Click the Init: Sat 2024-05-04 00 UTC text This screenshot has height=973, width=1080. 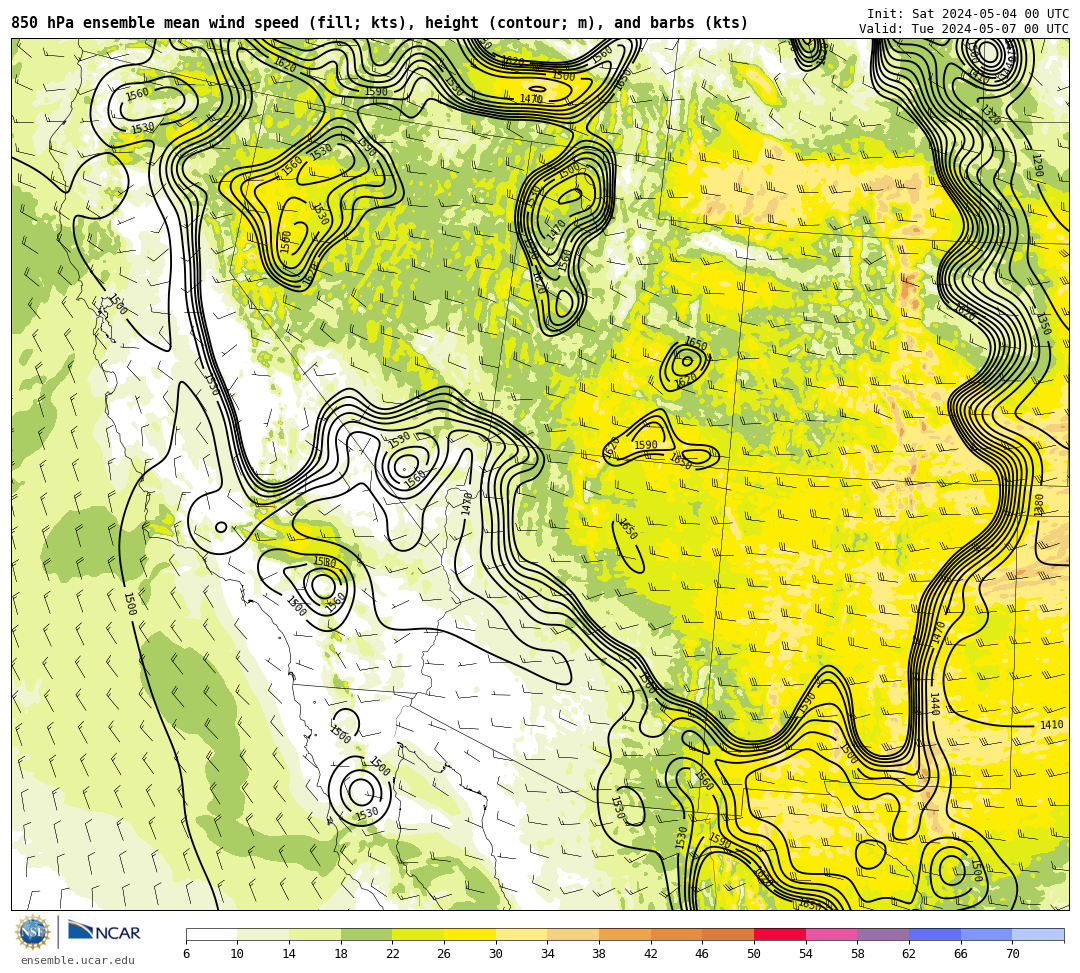(968, 14)
